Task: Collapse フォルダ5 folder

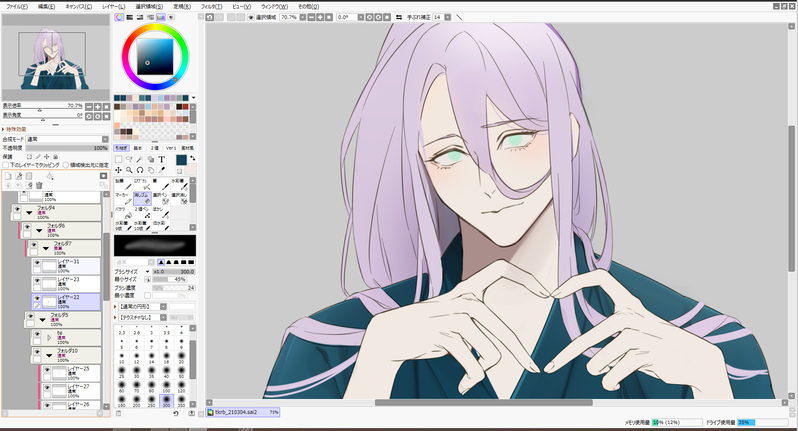Action: [x=43, y=320]
